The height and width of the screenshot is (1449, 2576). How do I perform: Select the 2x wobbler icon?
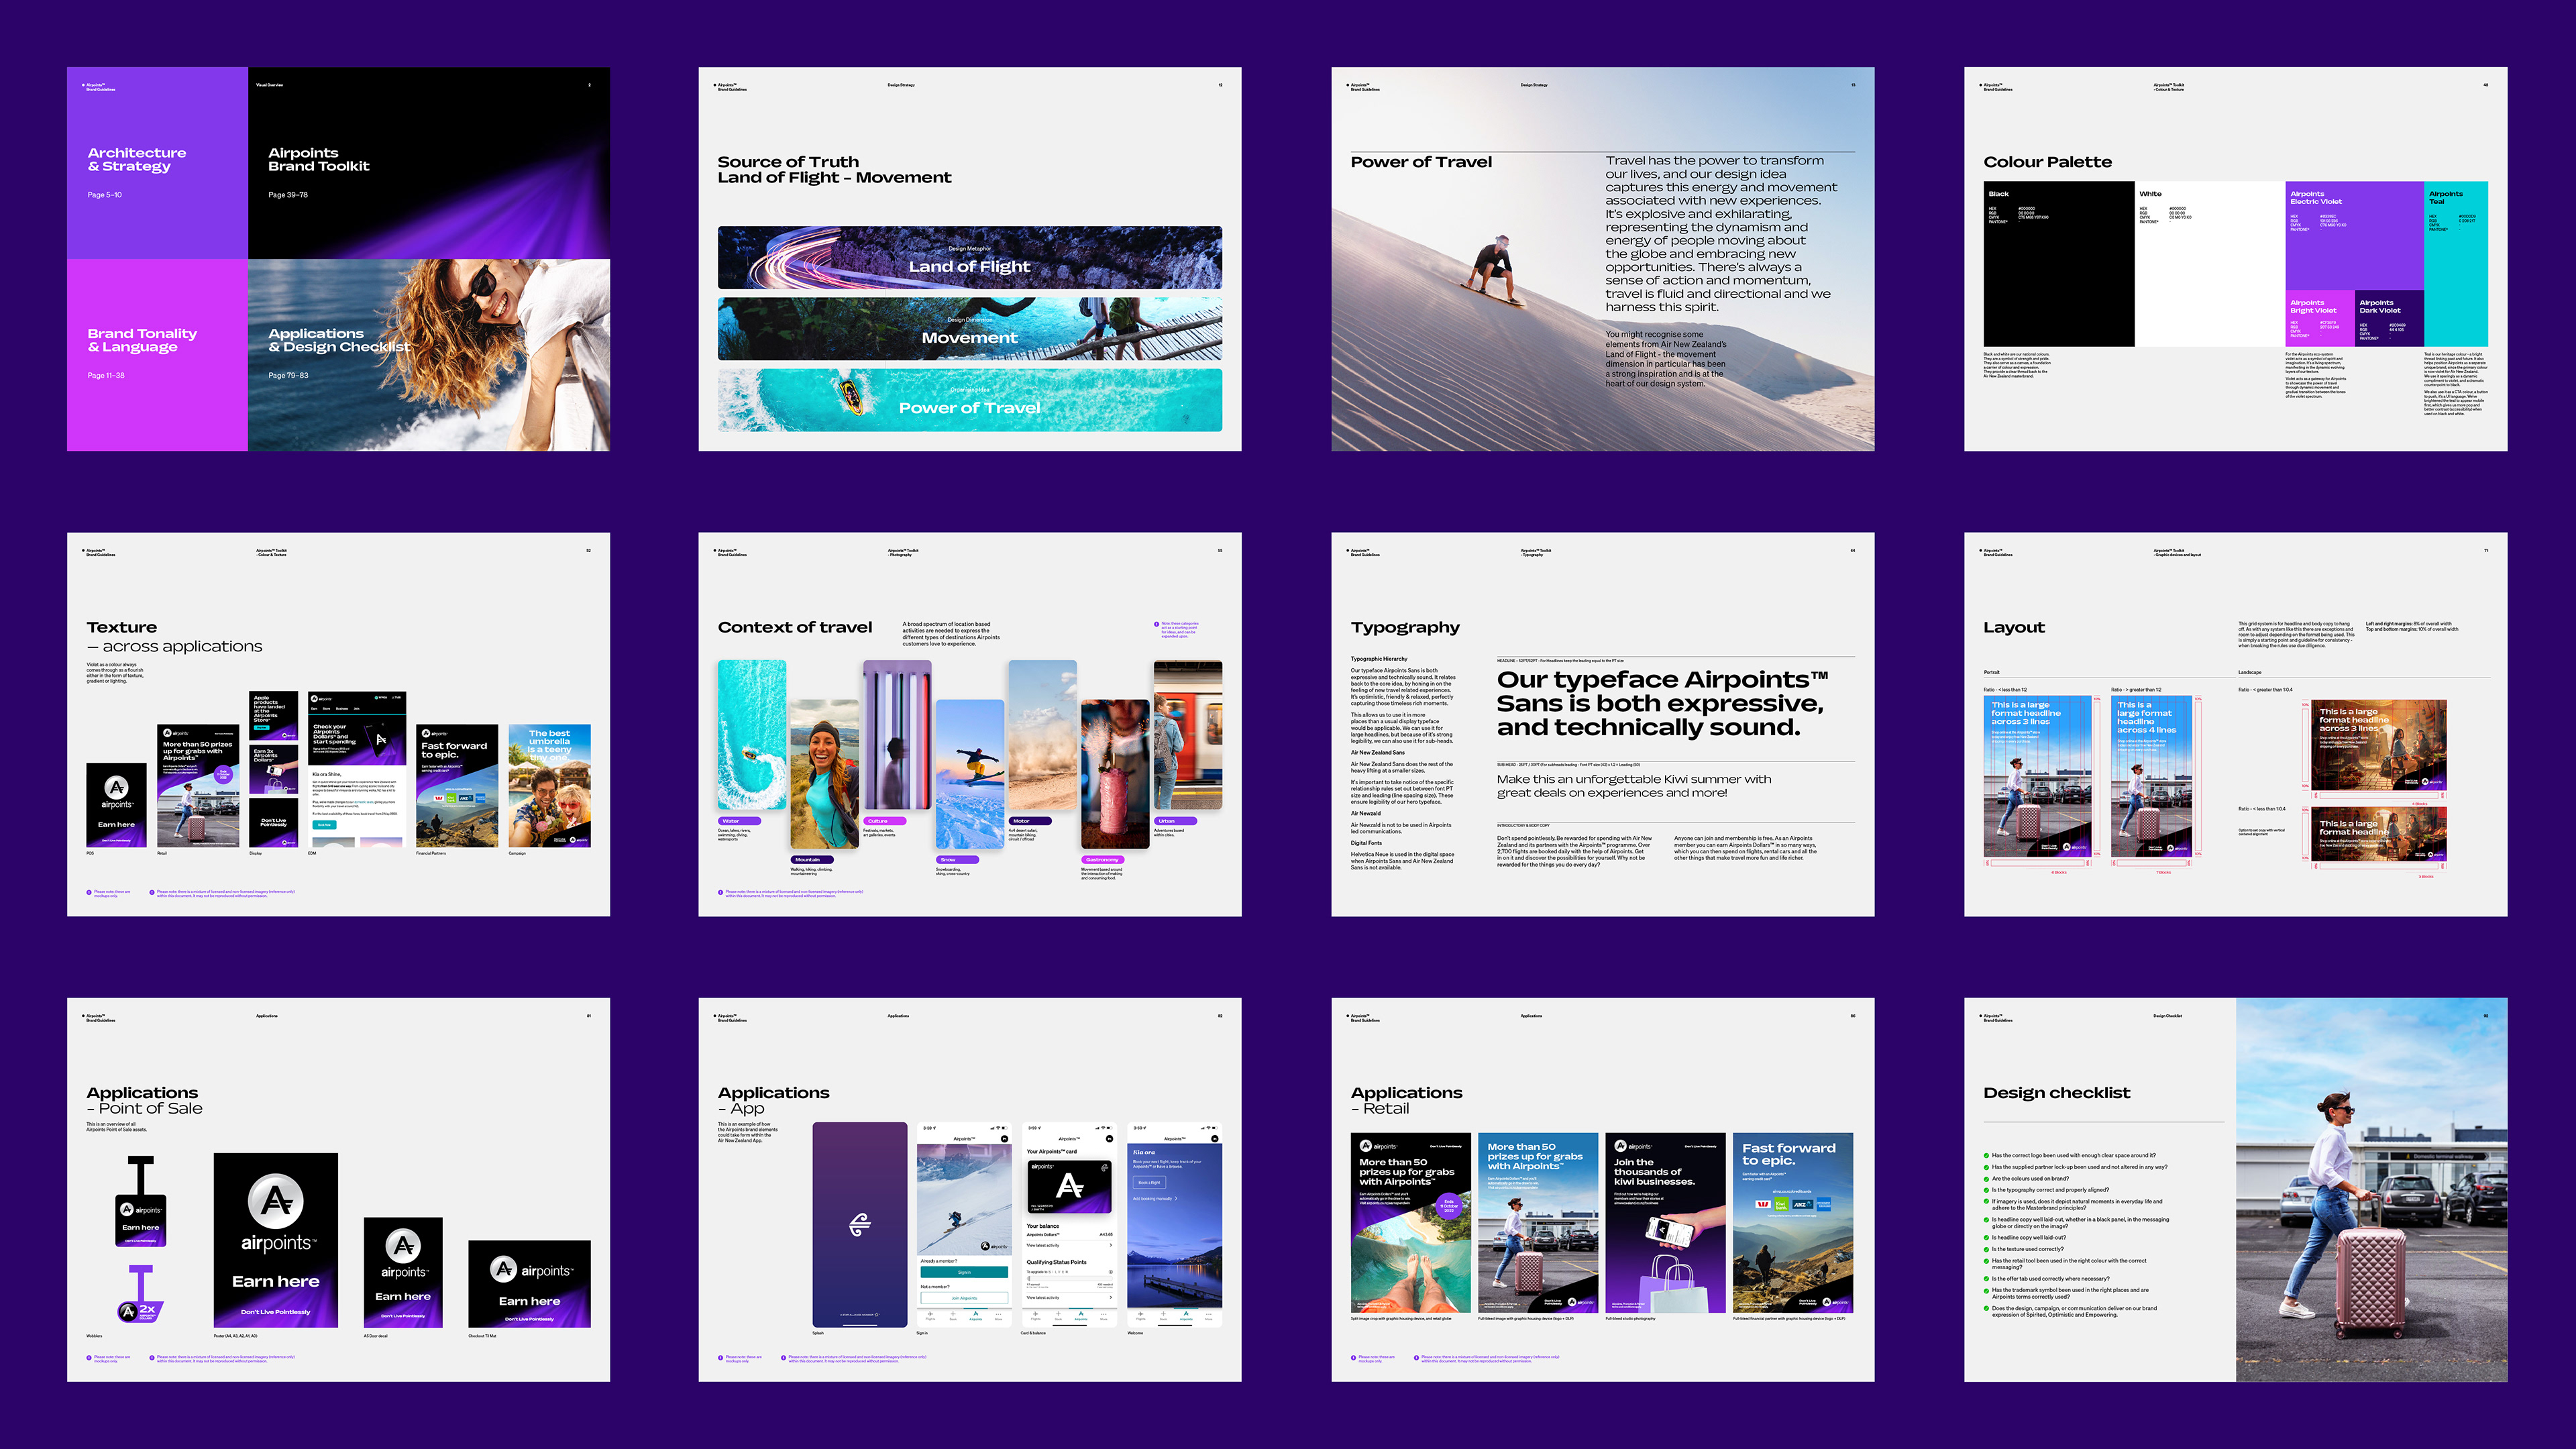[140, 1295]
